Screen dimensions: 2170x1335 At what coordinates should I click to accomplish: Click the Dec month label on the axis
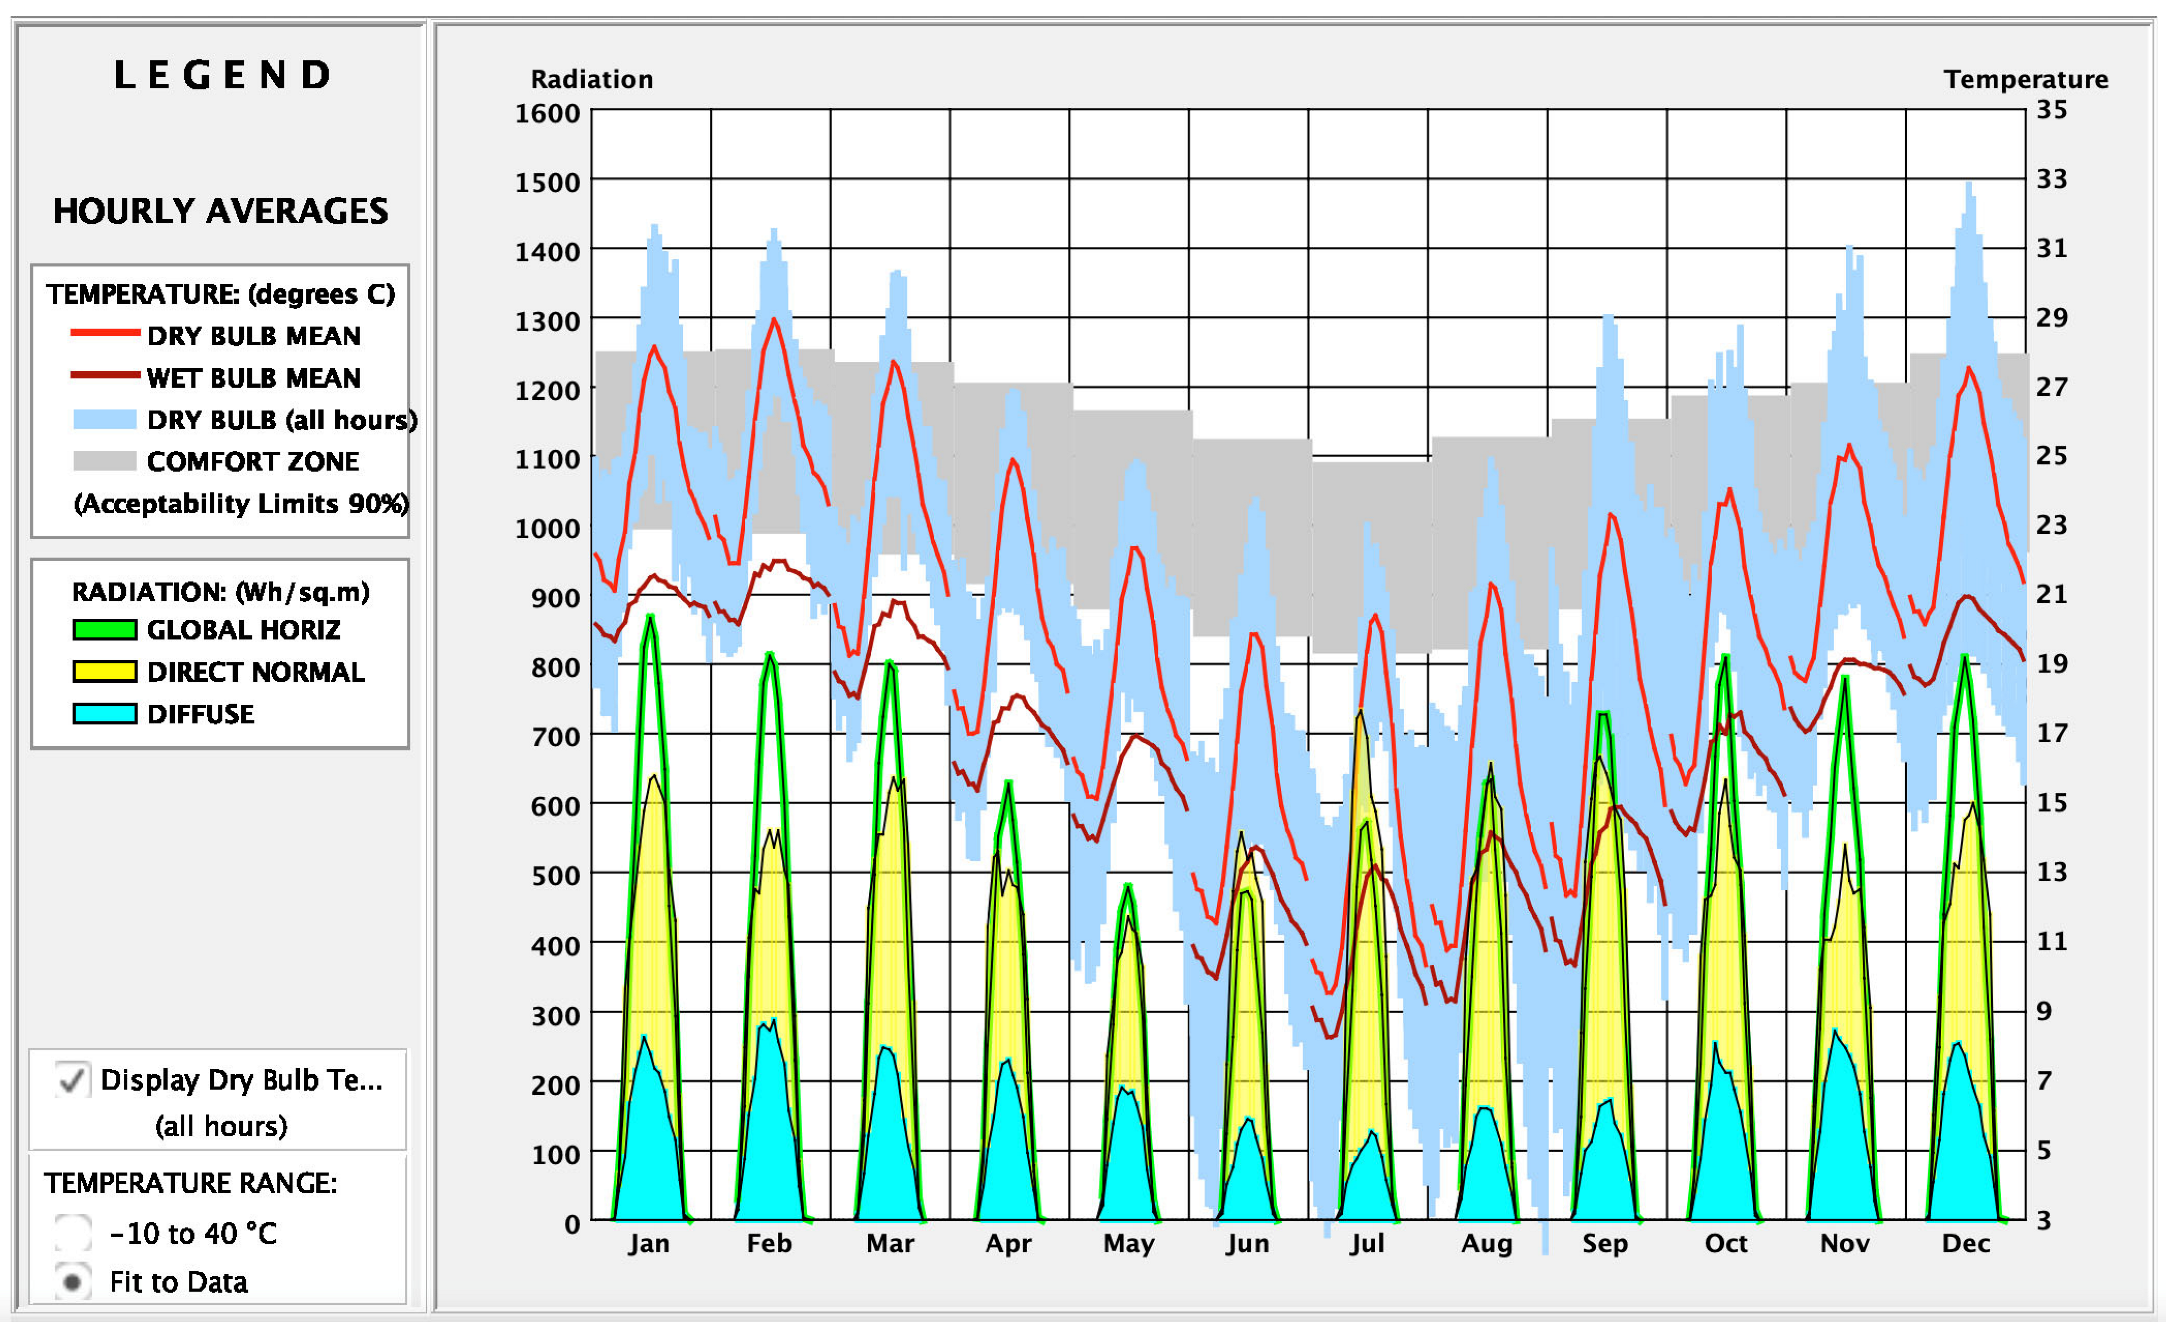[1966, 1243]
